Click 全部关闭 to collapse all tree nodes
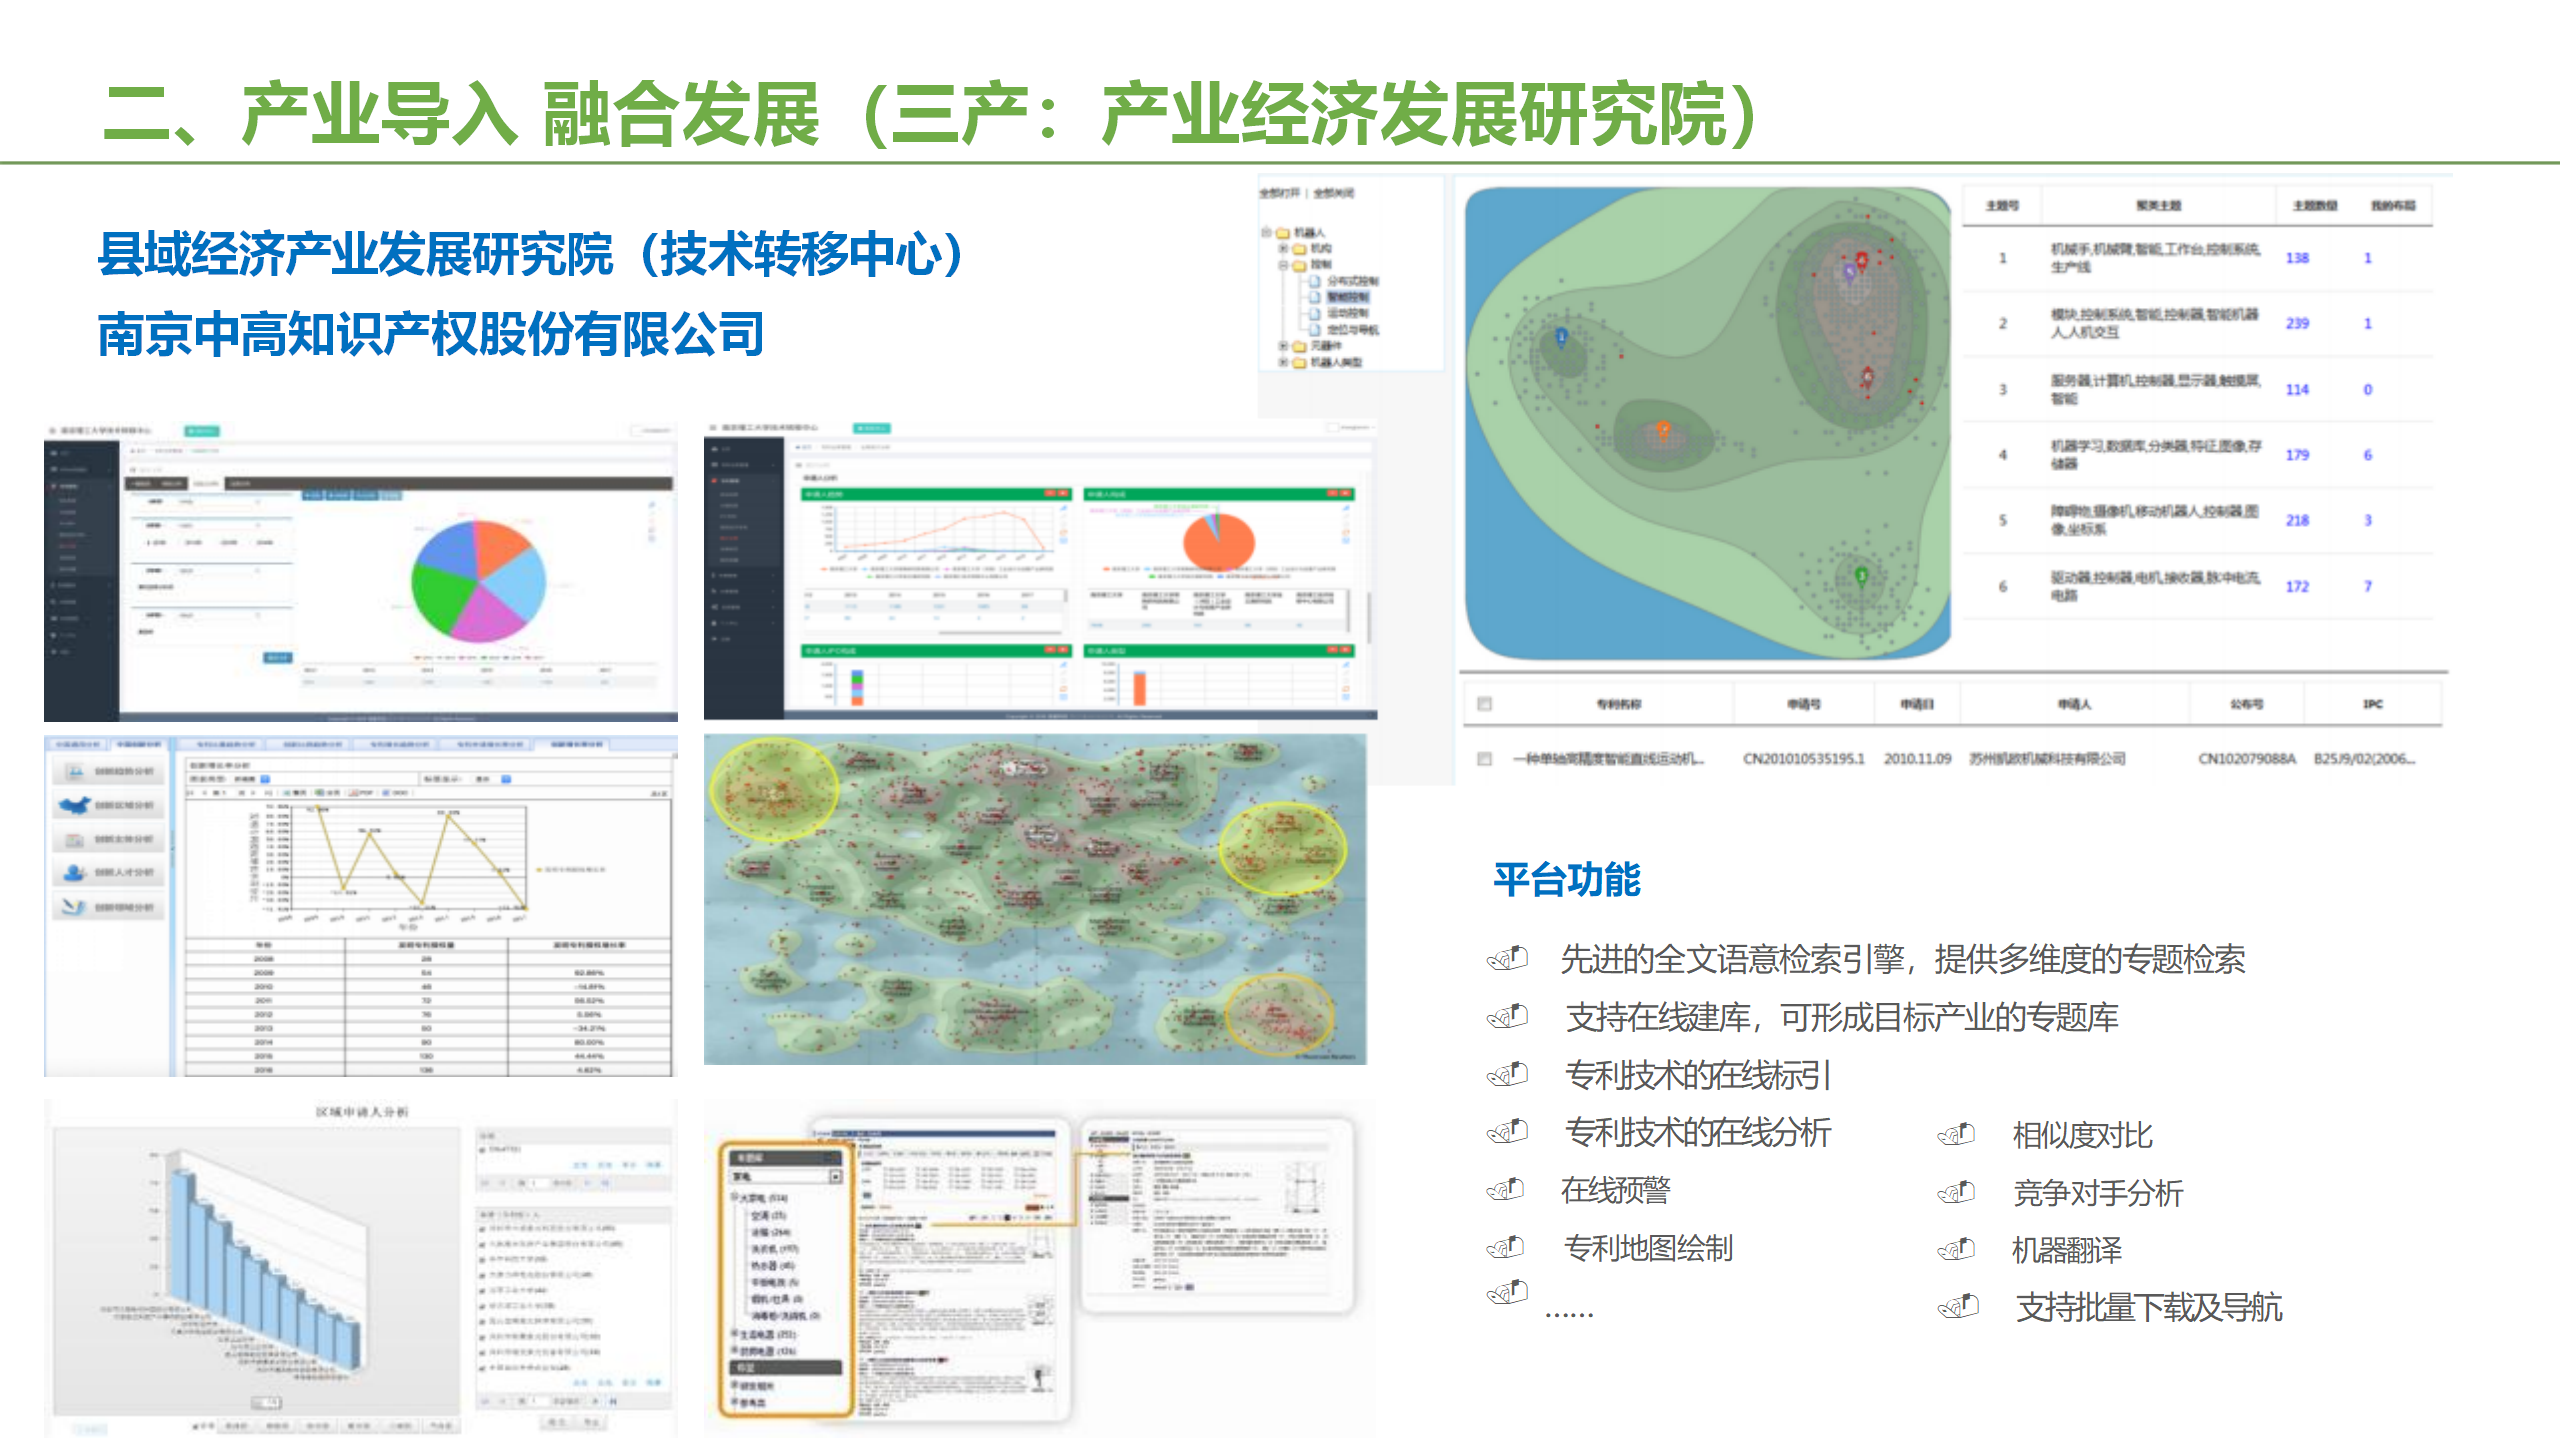This screenshot has width=2560, height=1440. pos(1333,192)
